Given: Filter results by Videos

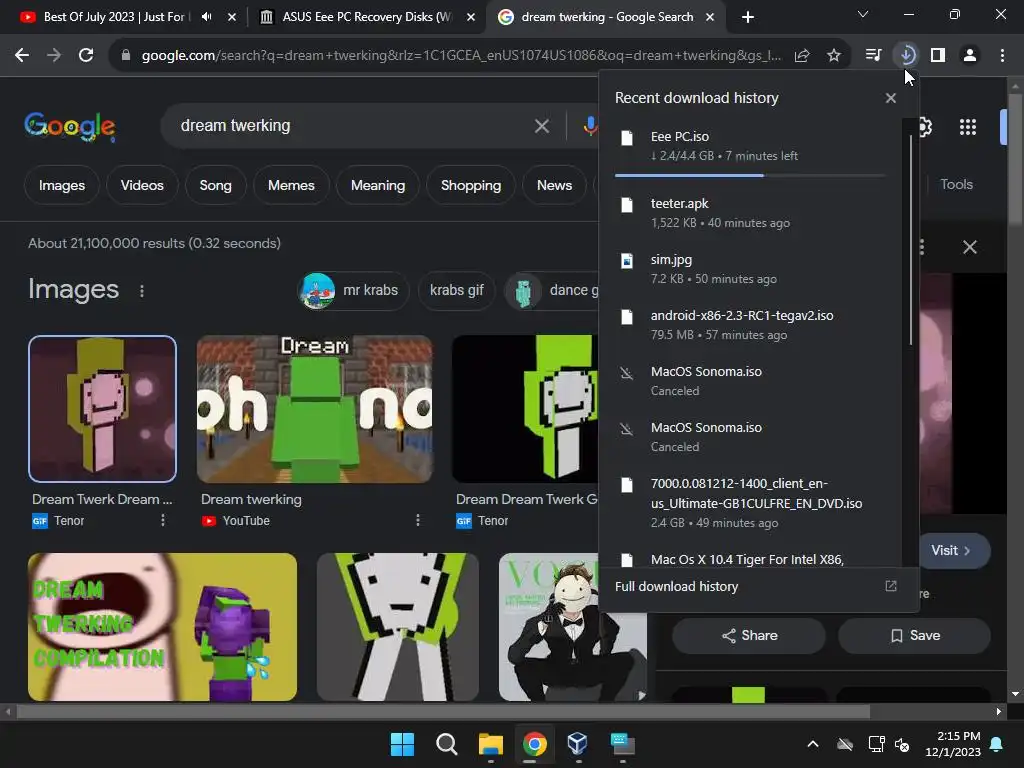Looking at the screenshot, I should point(142,185).
